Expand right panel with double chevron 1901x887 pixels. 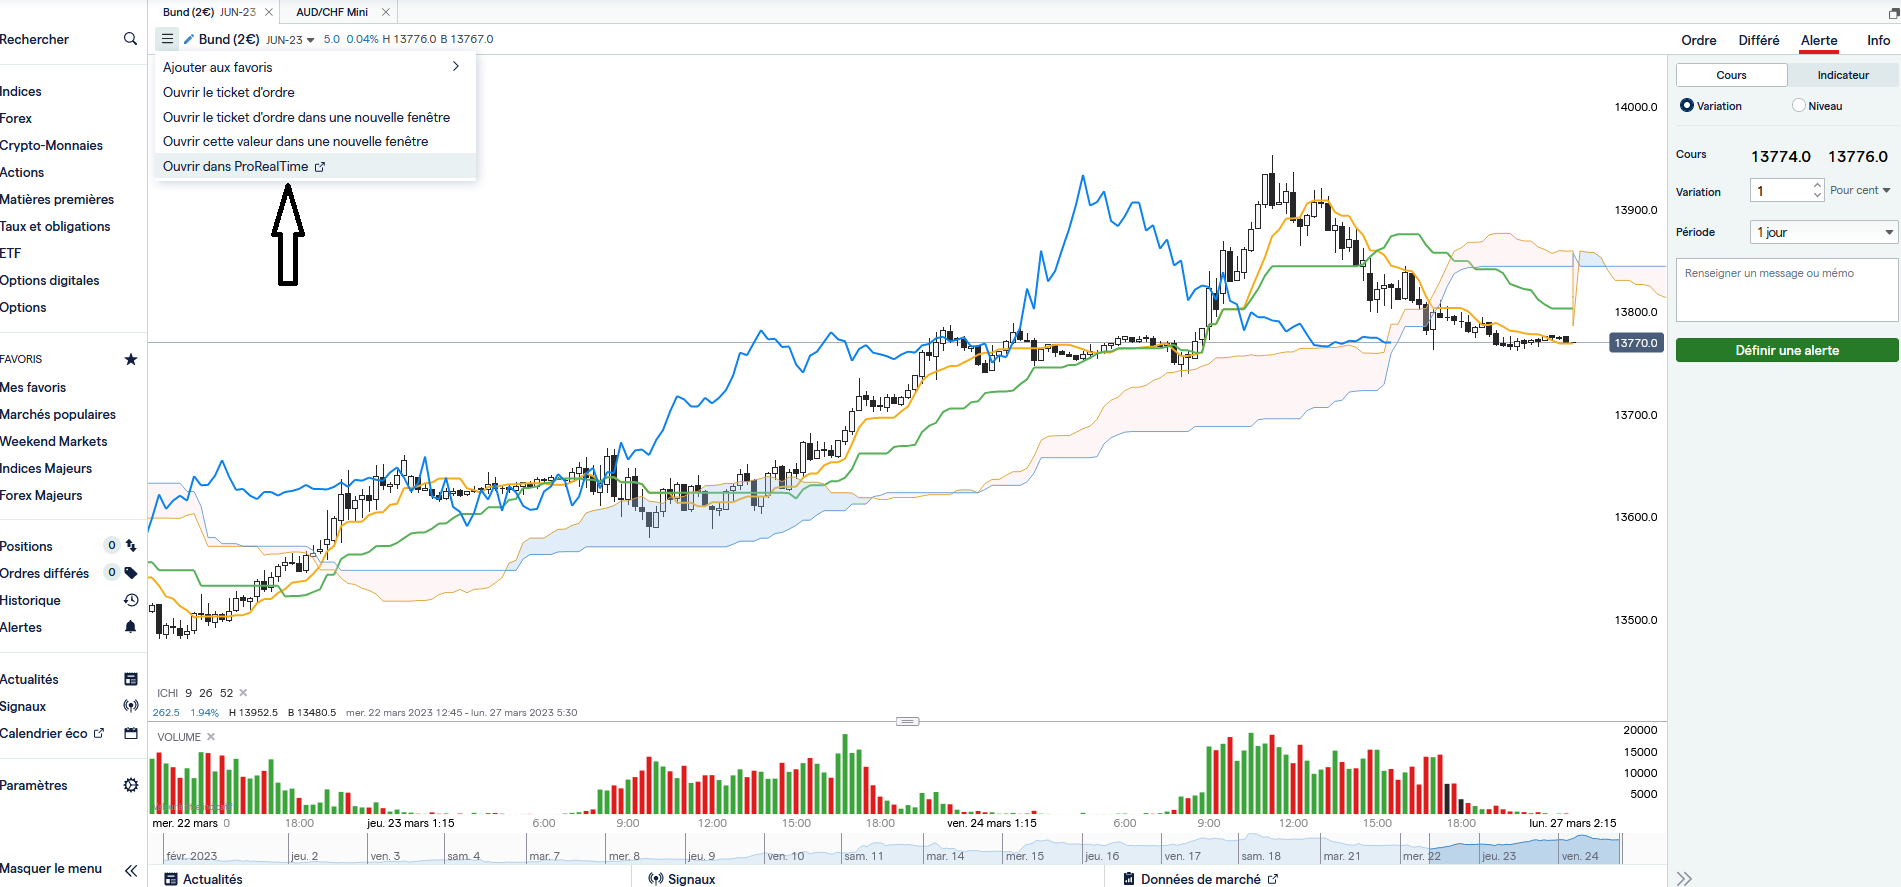1685,879
